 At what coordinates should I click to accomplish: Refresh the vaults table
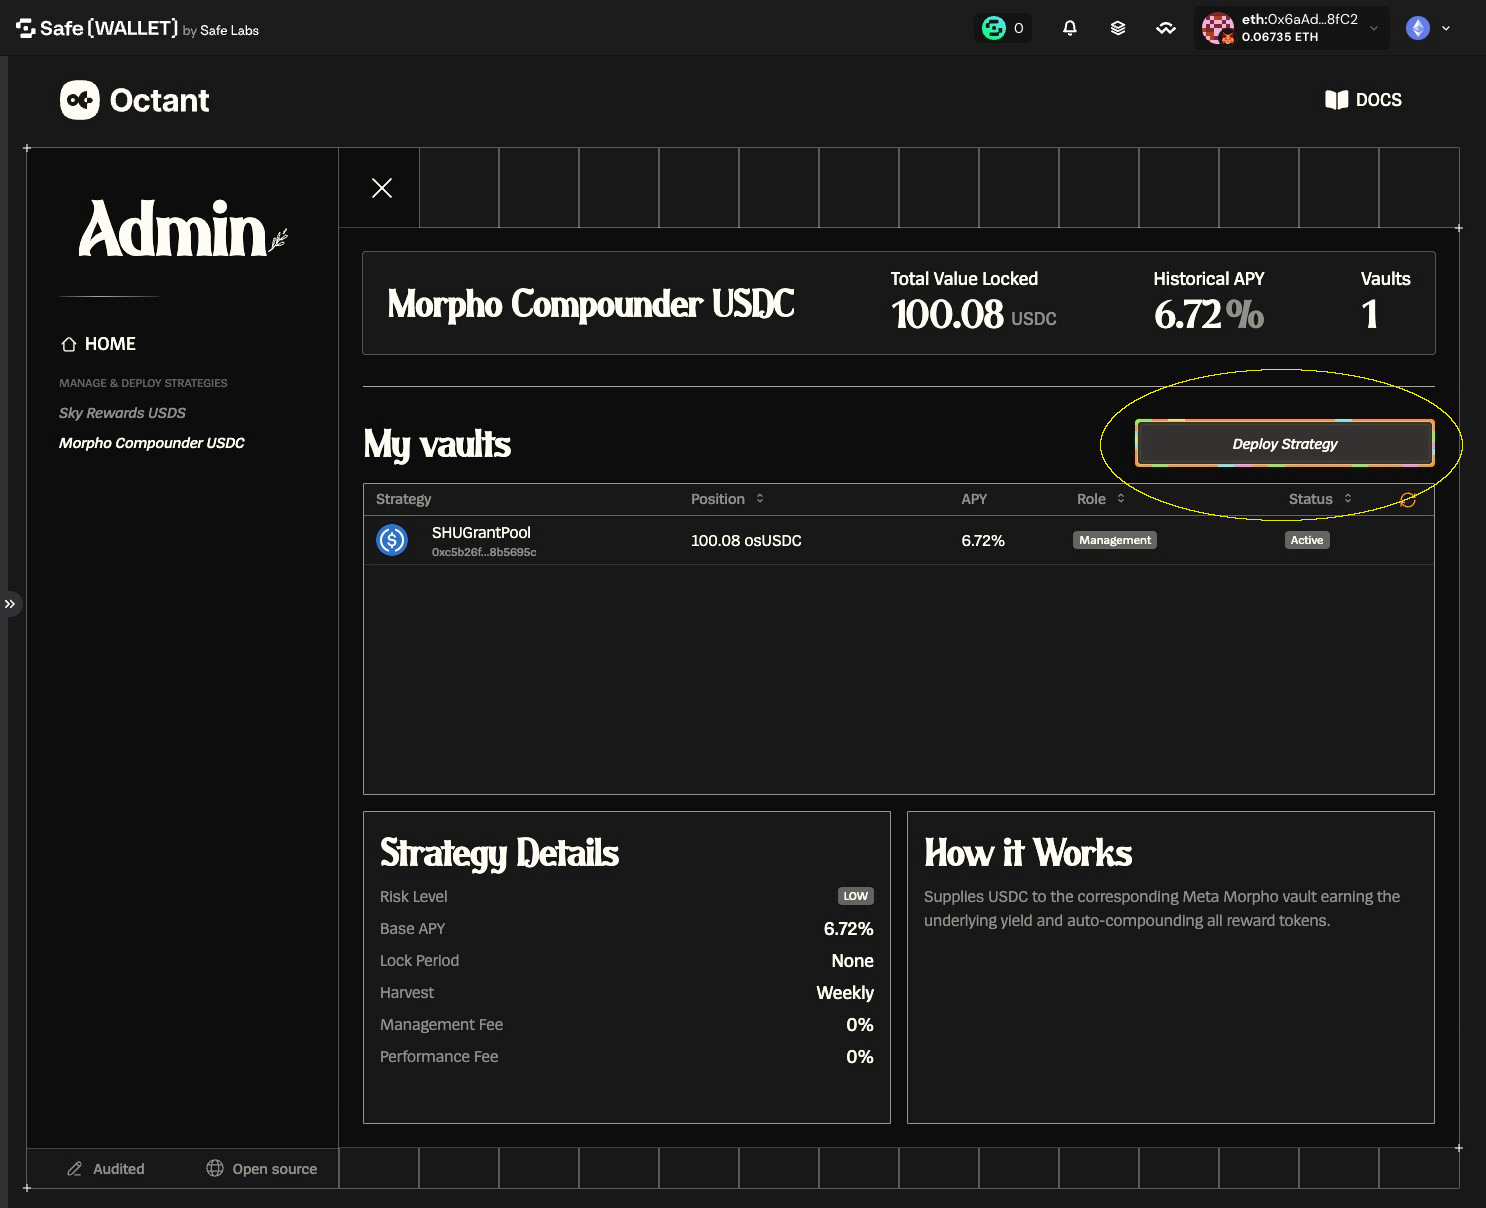1408,500
